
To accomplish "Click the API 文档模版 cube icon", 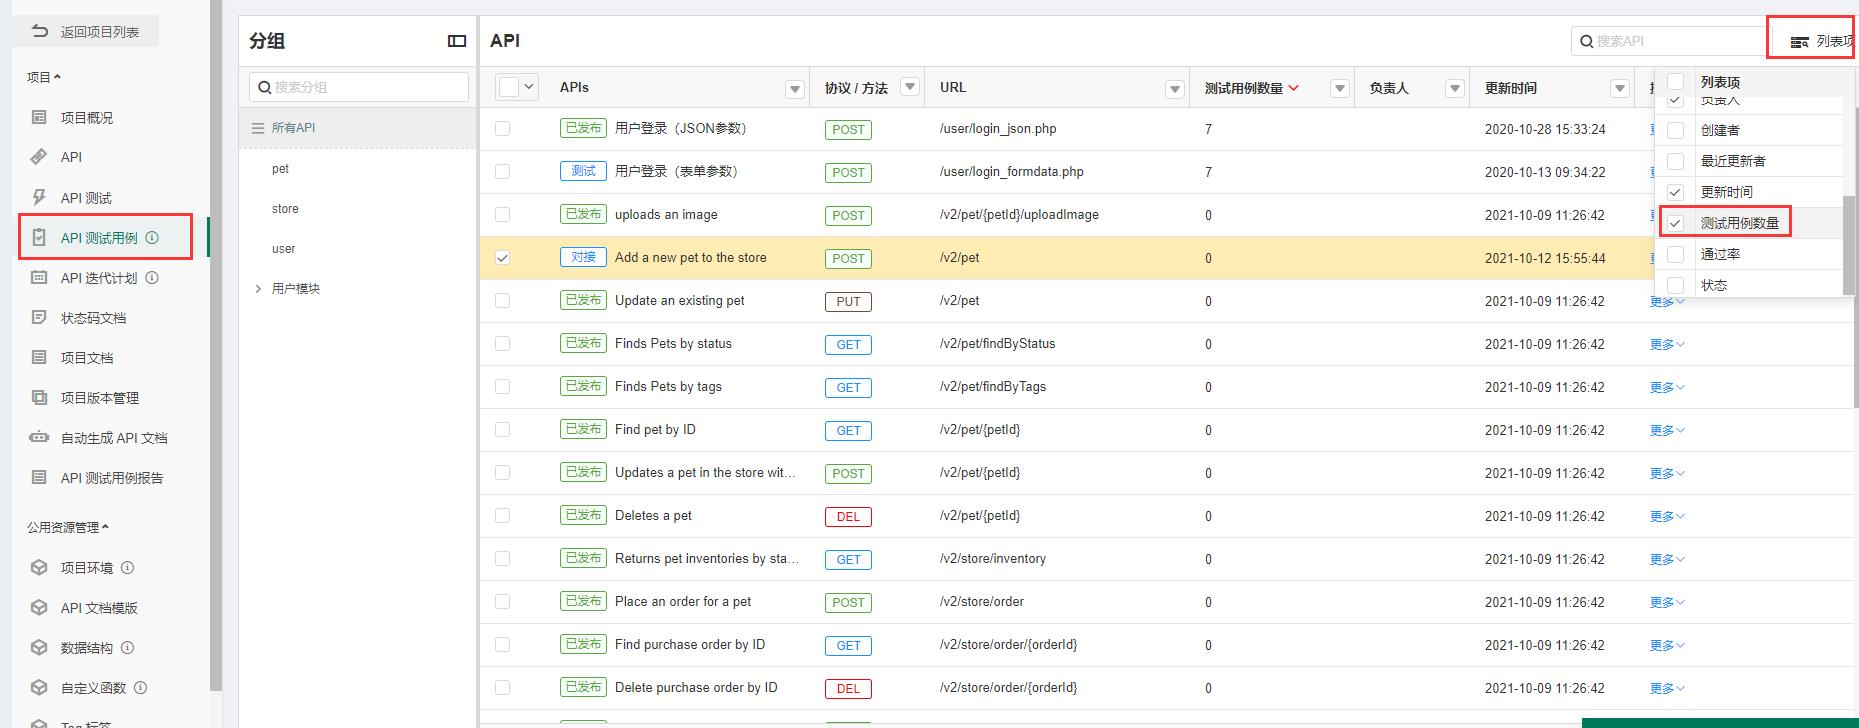I will coord(39,607).
